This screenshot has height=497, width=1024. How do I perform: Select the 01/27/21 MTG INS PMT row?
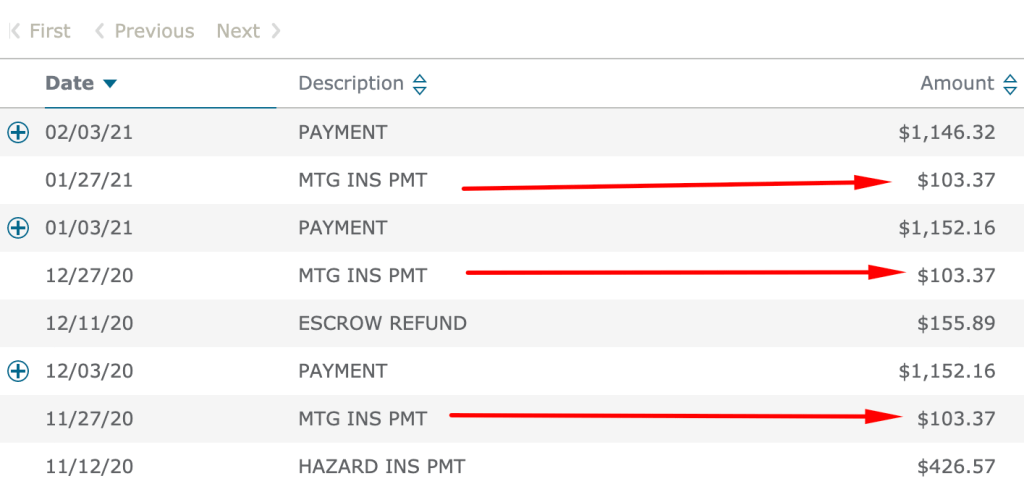[512, 180]
